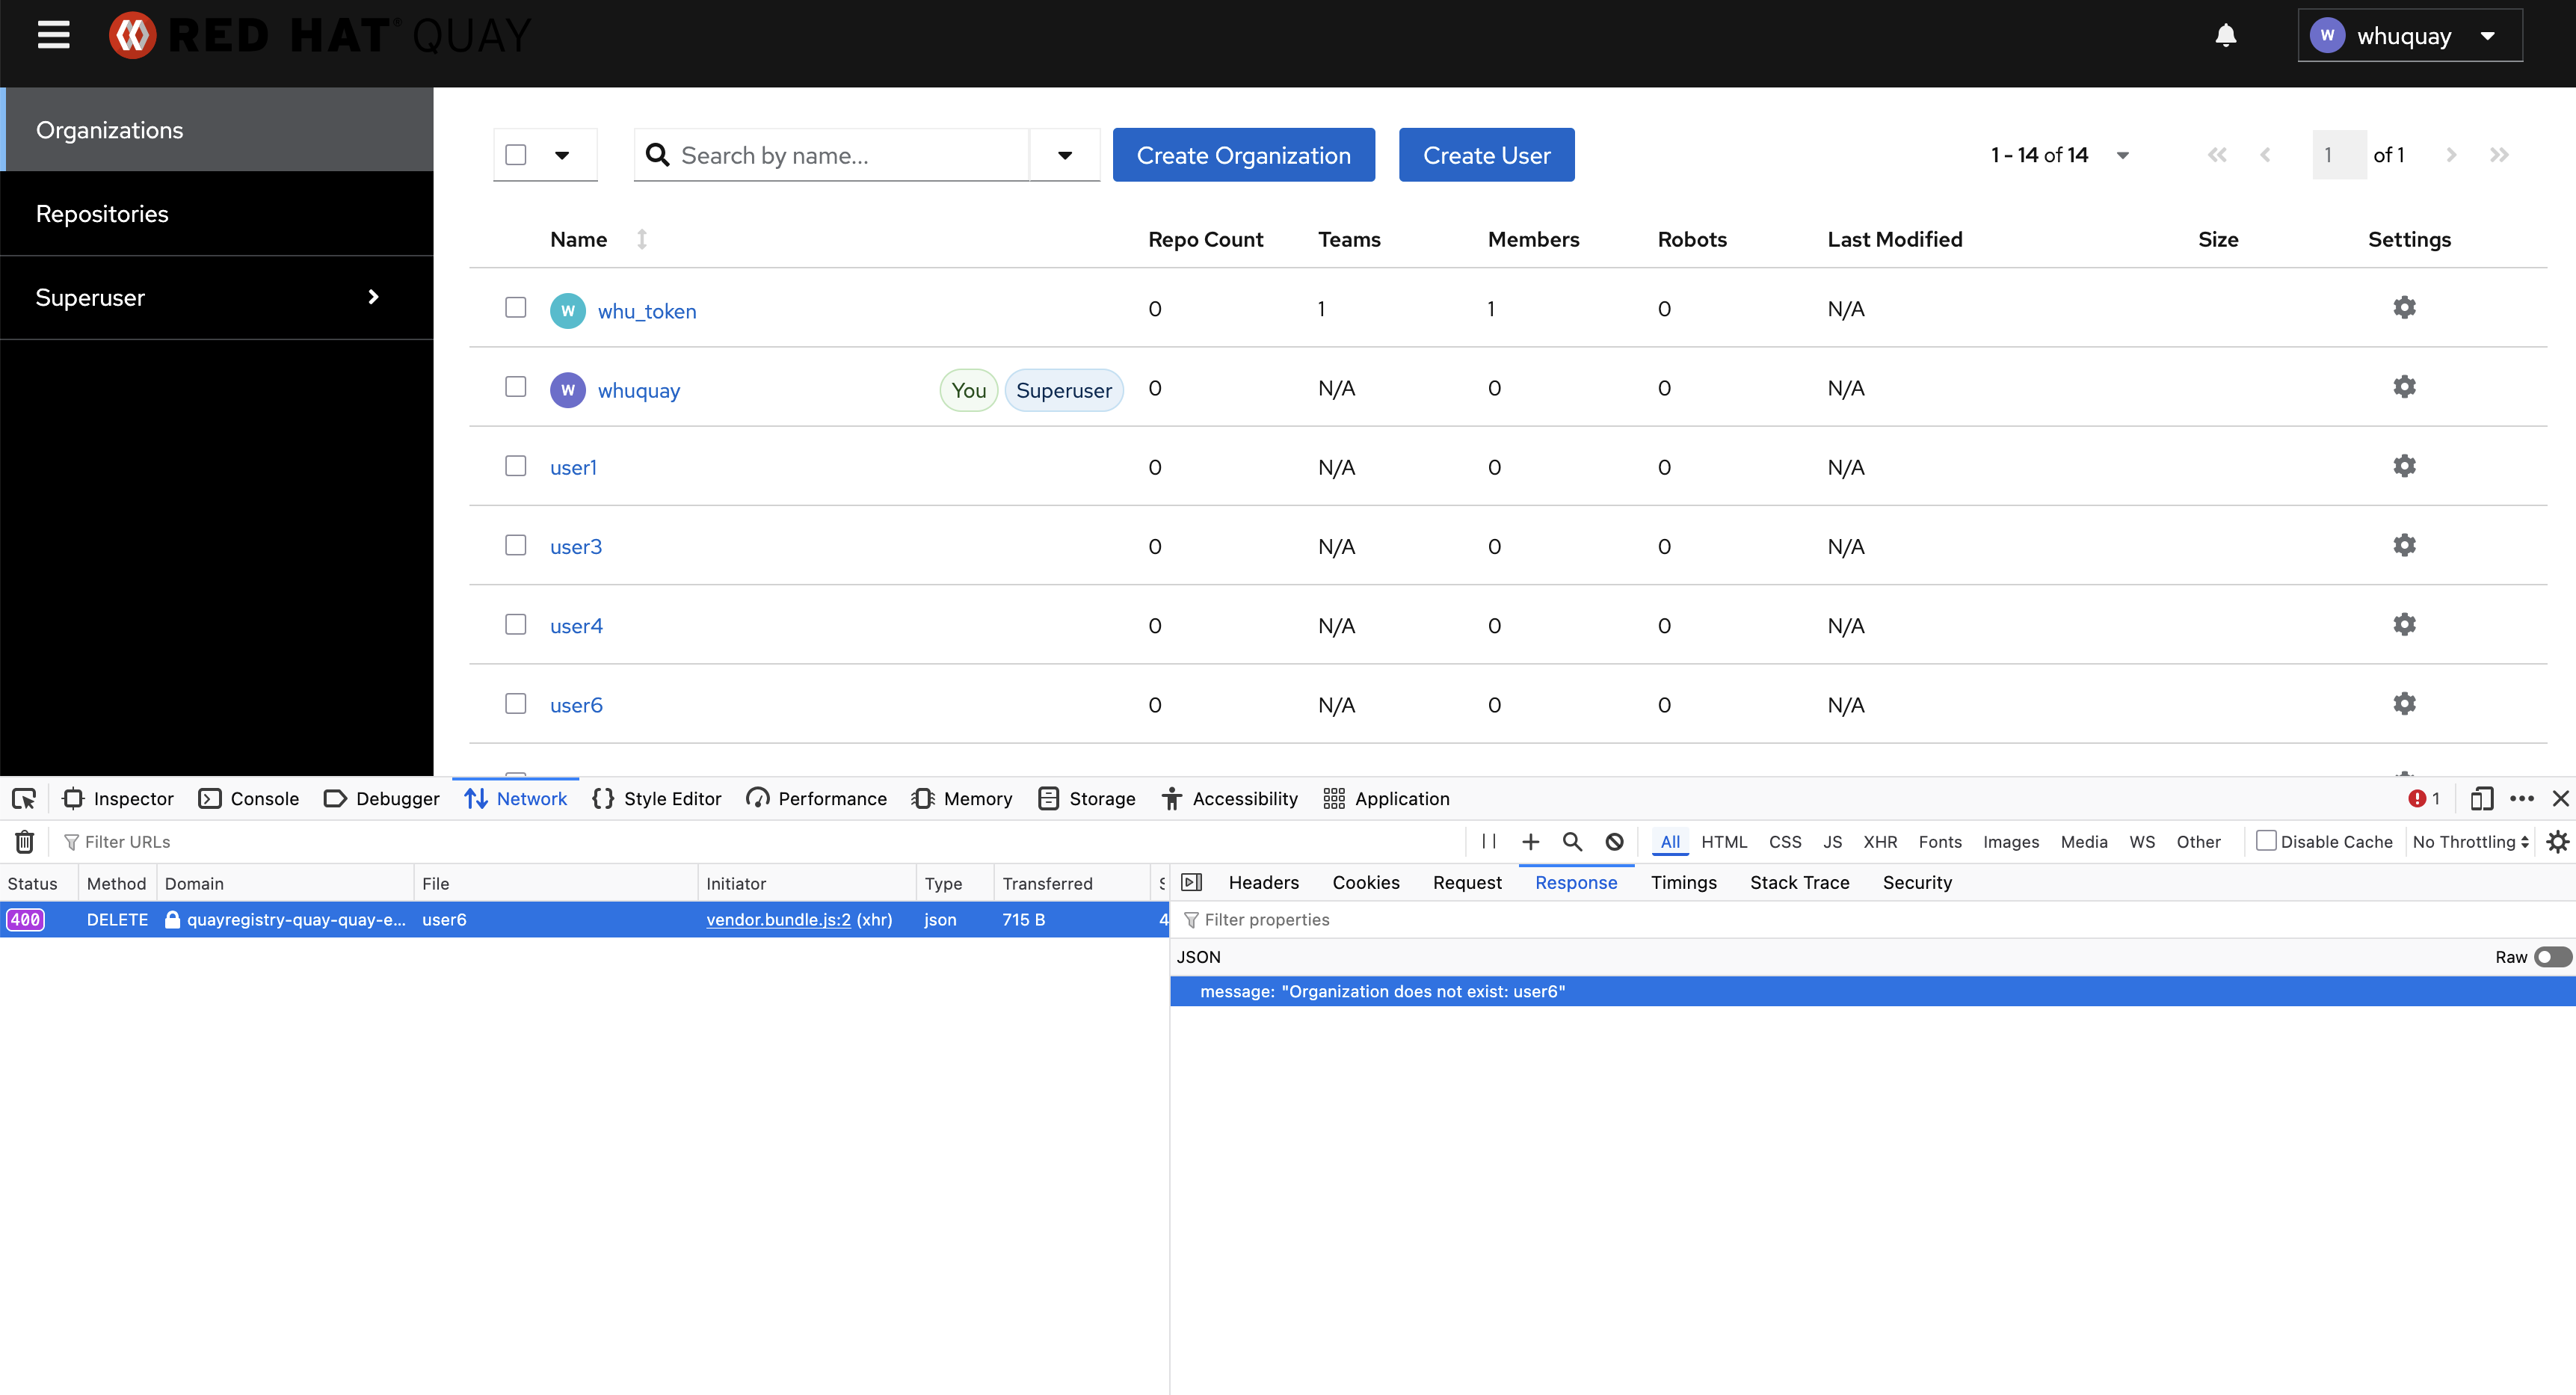Clear network log with trash icon
The height and width of the screenshot is (1395, 2576).
[25, 842]
